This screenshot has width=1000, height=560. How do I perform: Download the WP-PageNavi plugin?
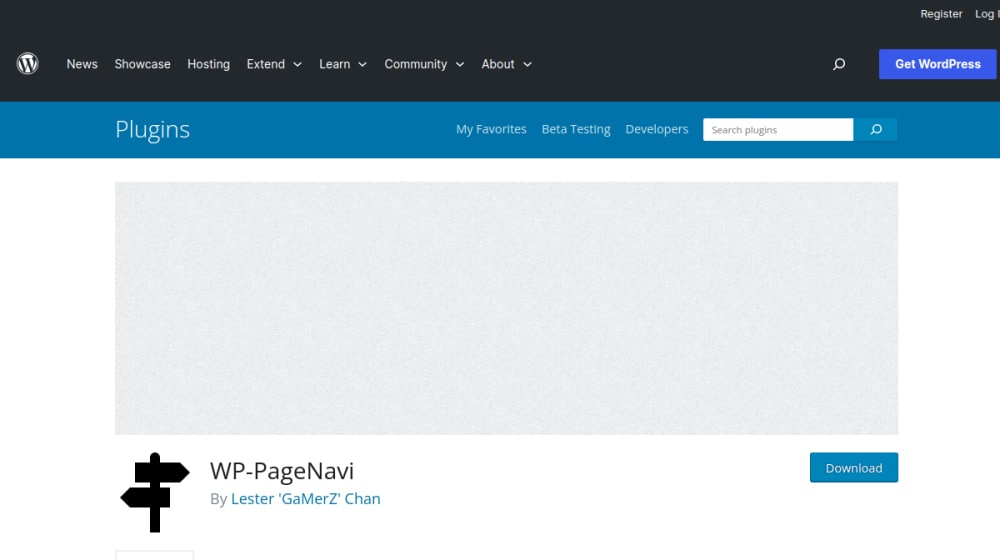point(854,468)
